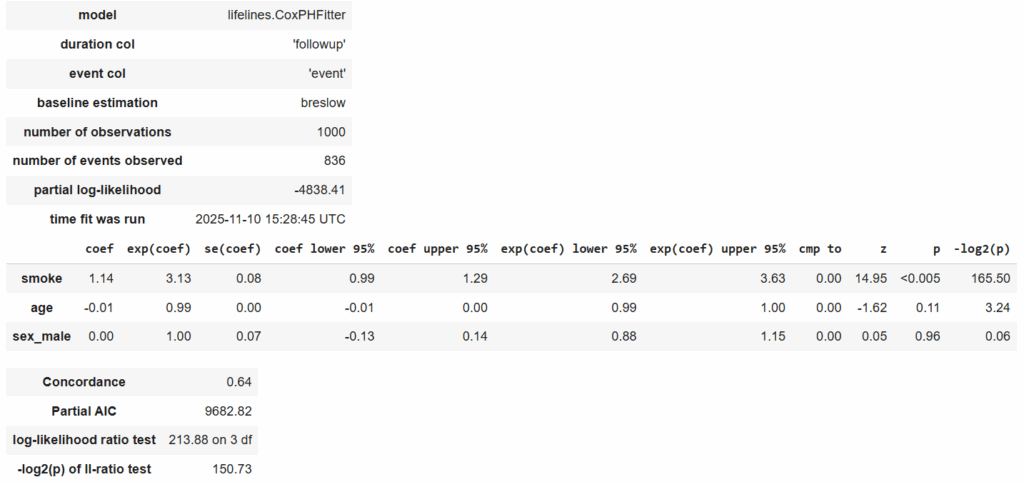
Task: Click the 'exp(coef) upper 95%' header
Action: point(718,249)
